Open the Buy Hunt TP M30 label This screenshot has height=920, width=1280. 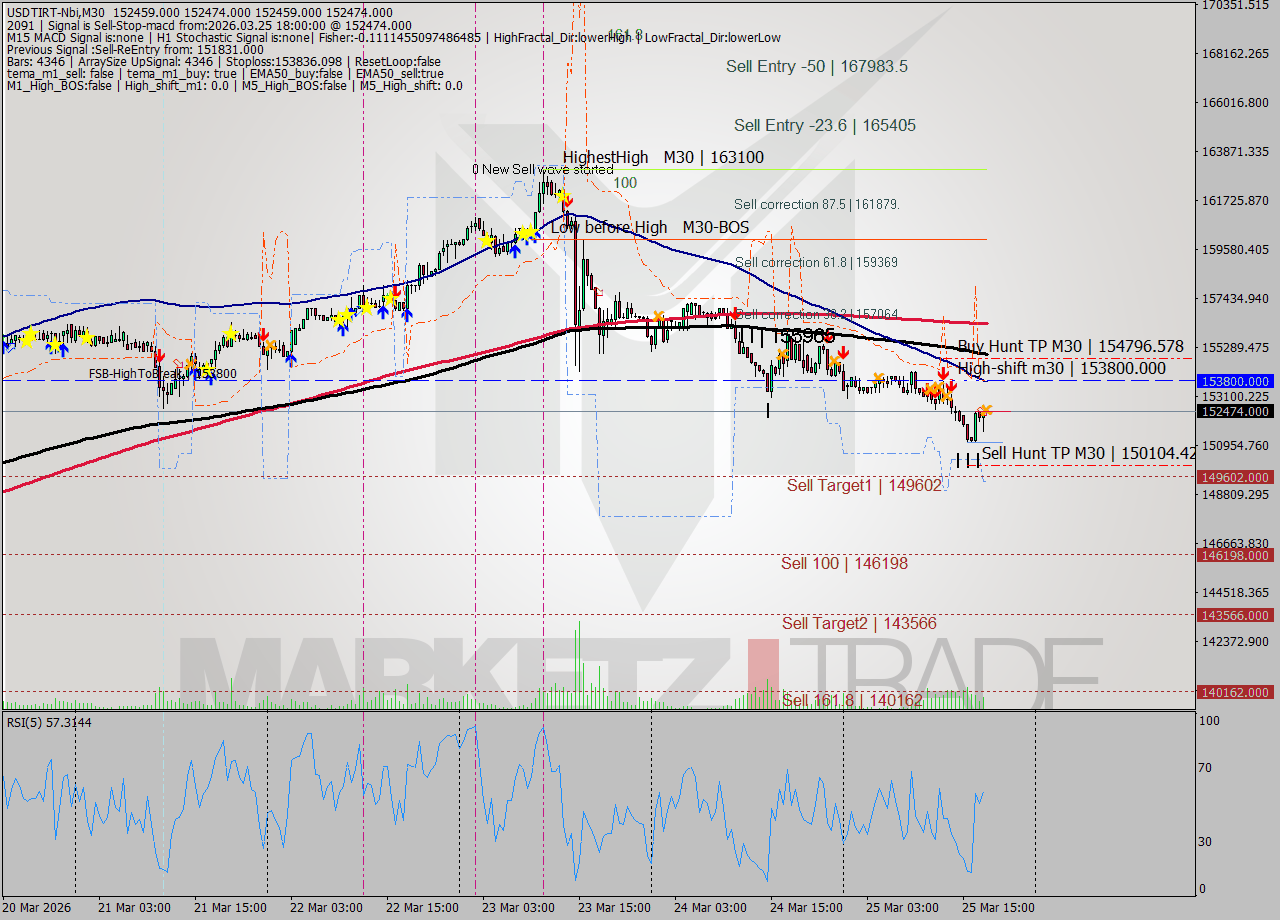click(1063, 345)
